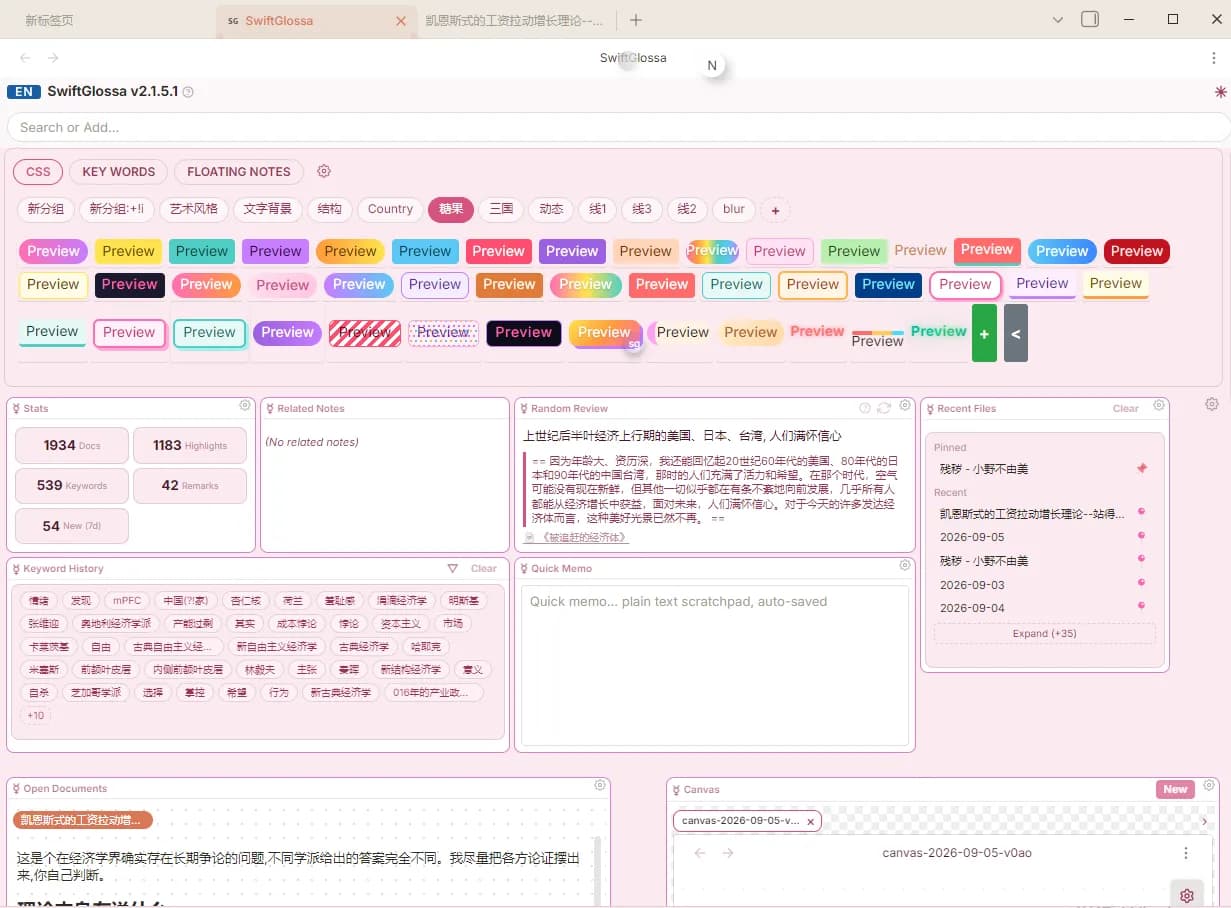The height and width of the screenshot is (908, 1231).
Task: Open the 539 Keywords stat card
Action: tap(72, 485)
